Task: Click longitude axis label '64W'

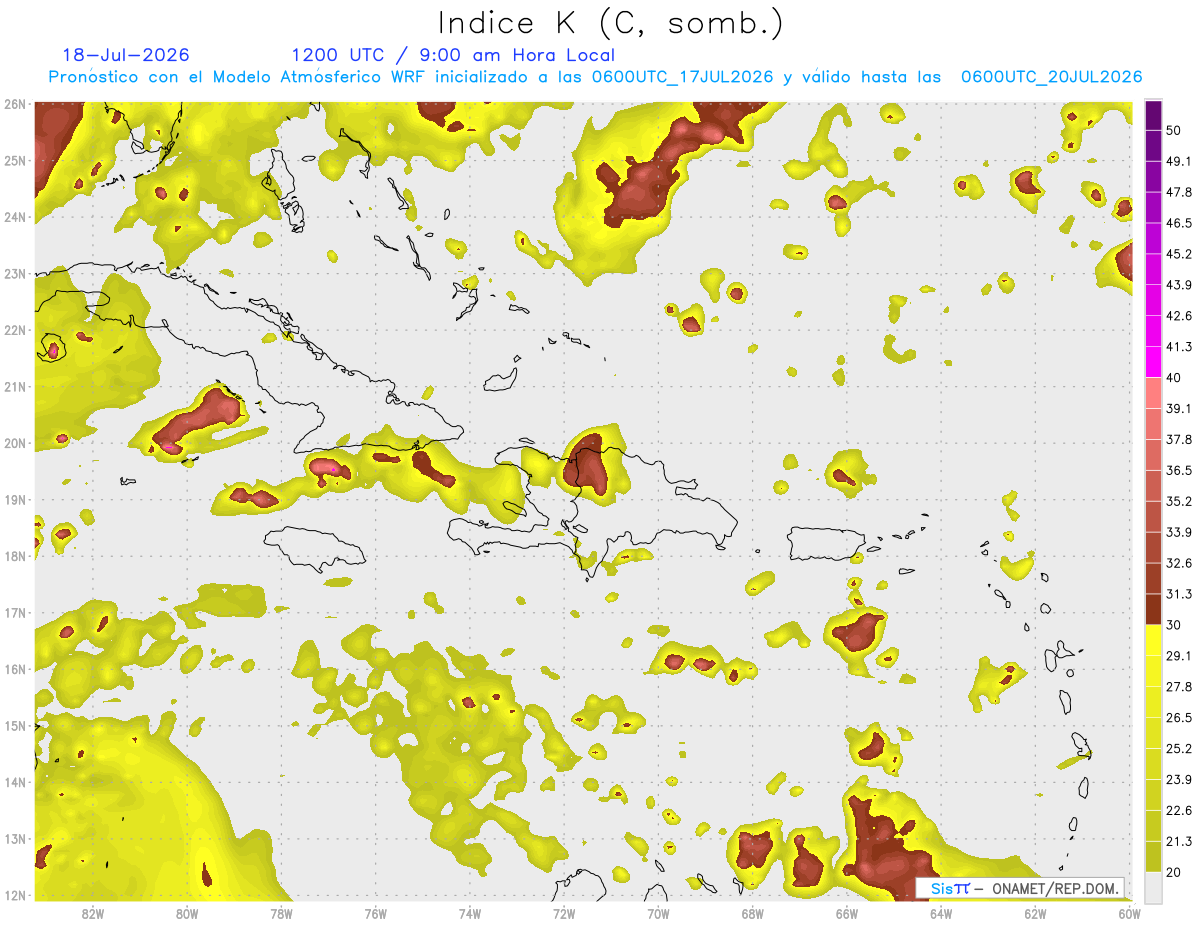Action: pos(941,913)
